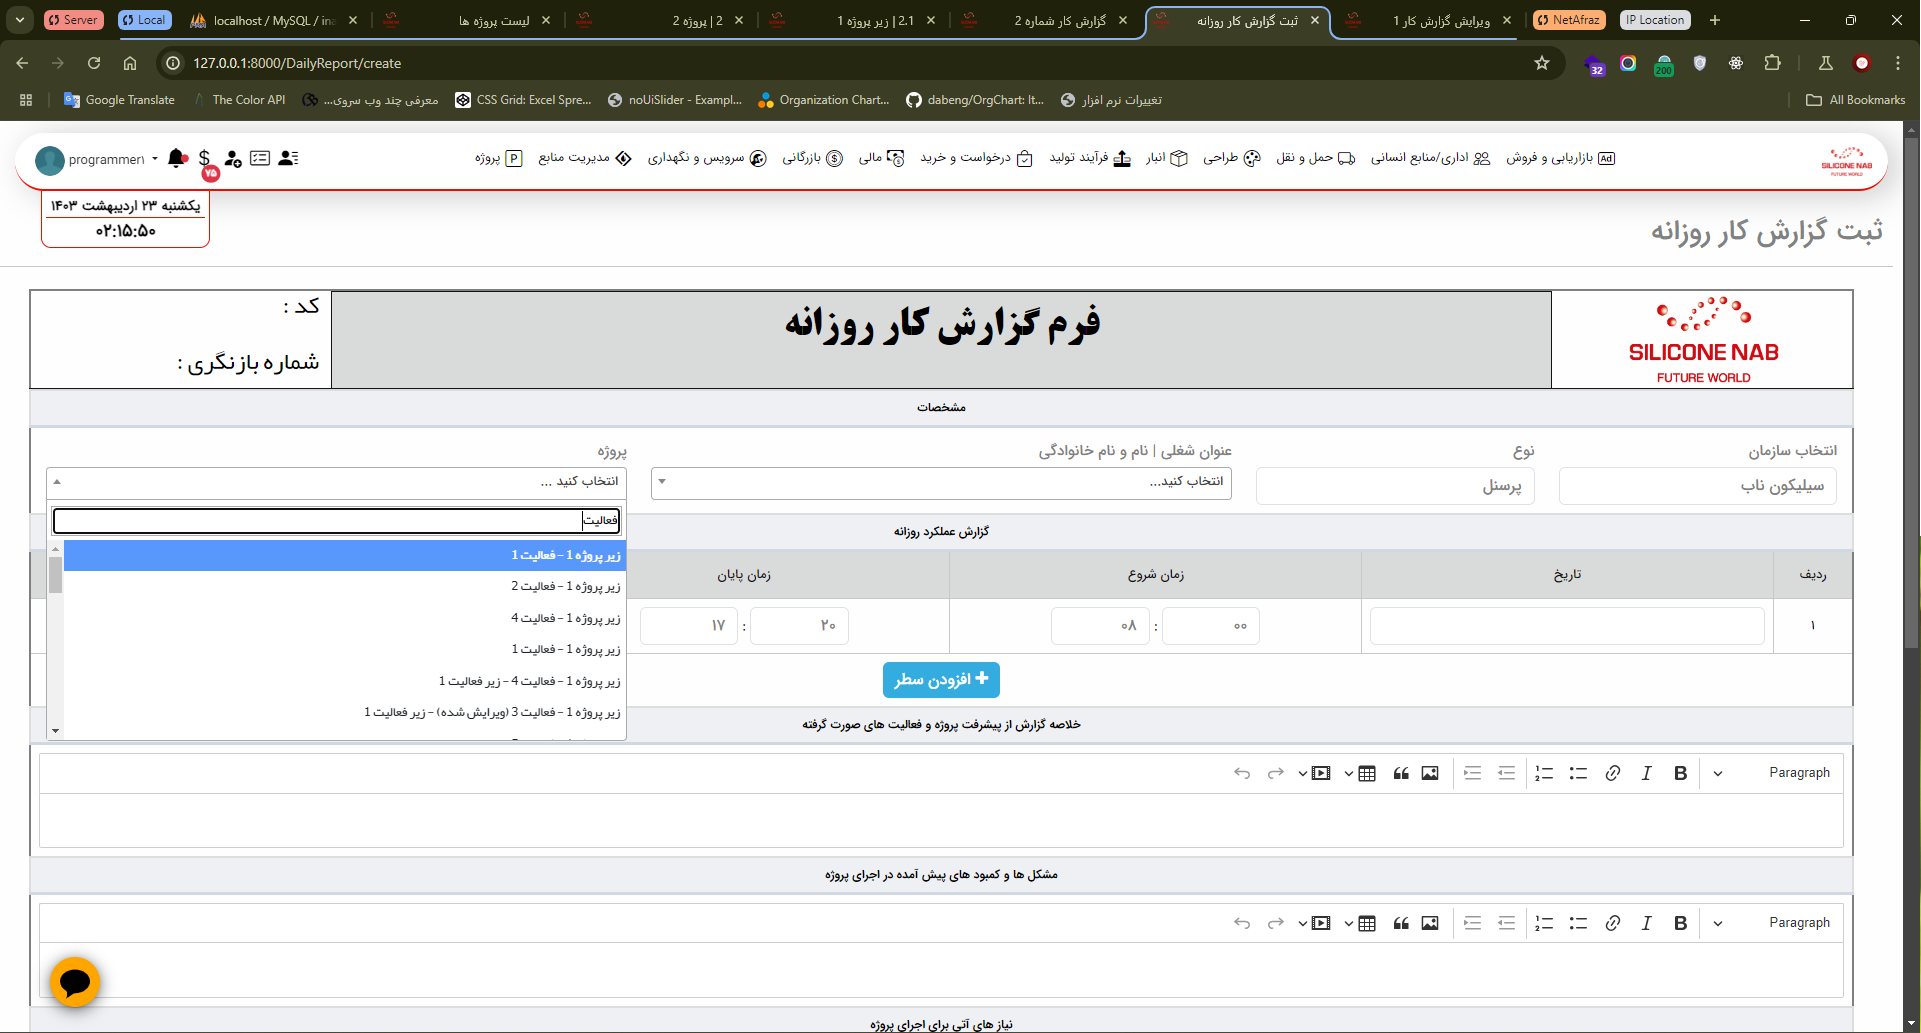Select option زیر پروژه 1 - فعالیت 2
Screen dimensions: 1921x1033
(565, 586)
